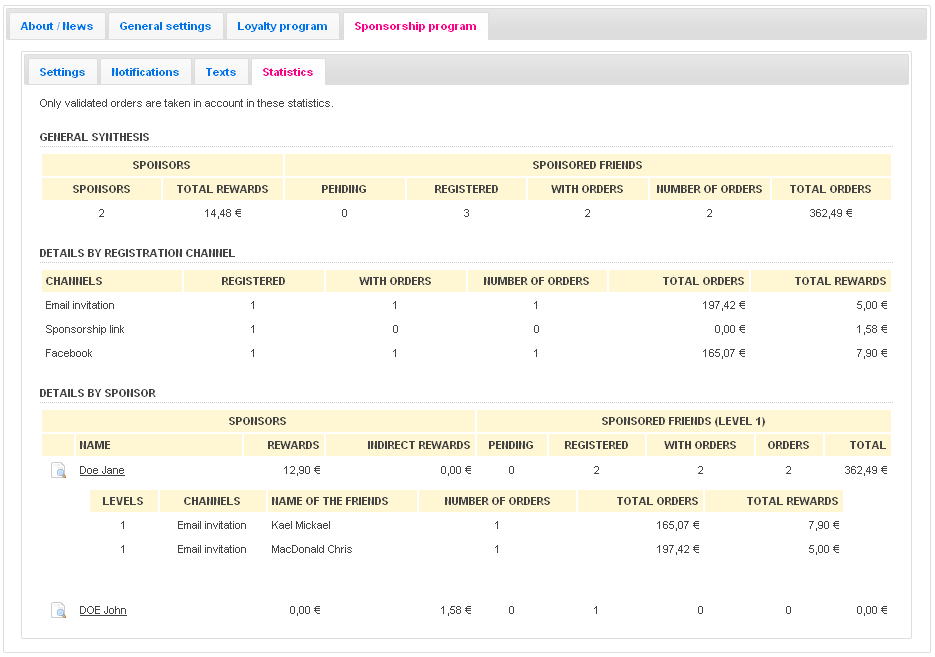Click the 362,49 € value in General Synthesis
The width and height of the screenshot is (935, 657).
pos(831,213)
